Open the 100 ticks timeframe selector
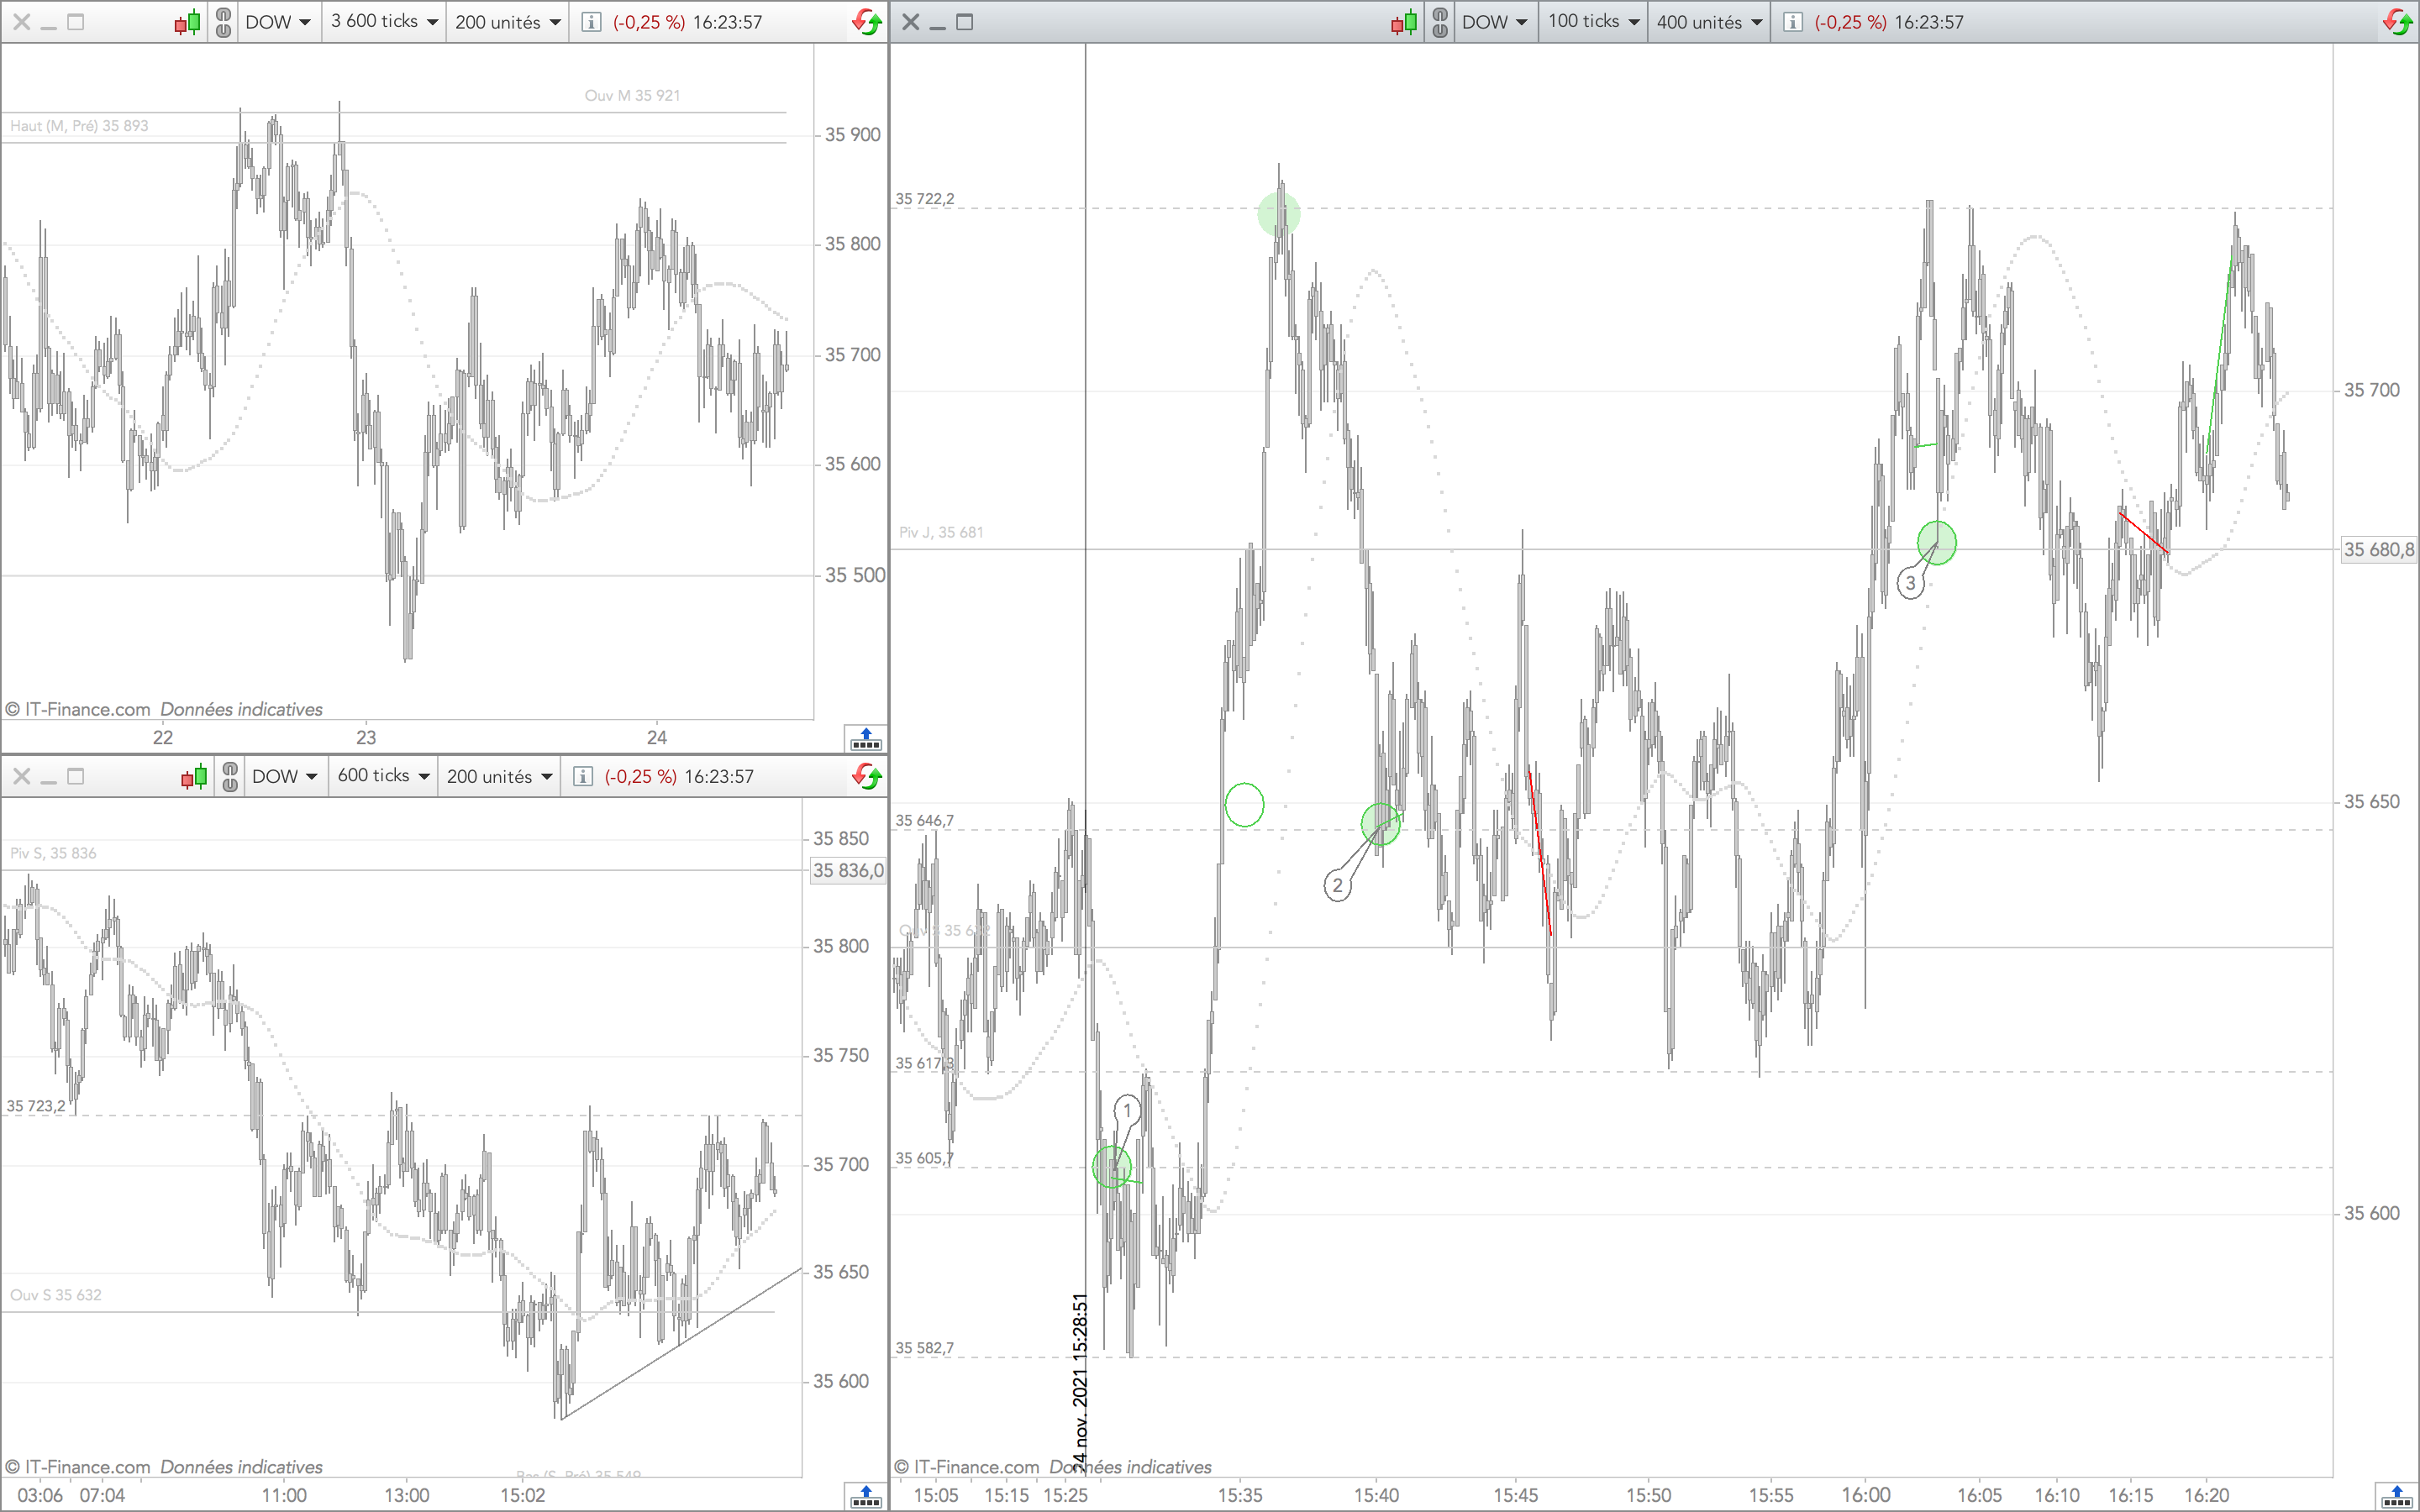This screenshot has height=1512, width=2420. [x=1593, y=22]
